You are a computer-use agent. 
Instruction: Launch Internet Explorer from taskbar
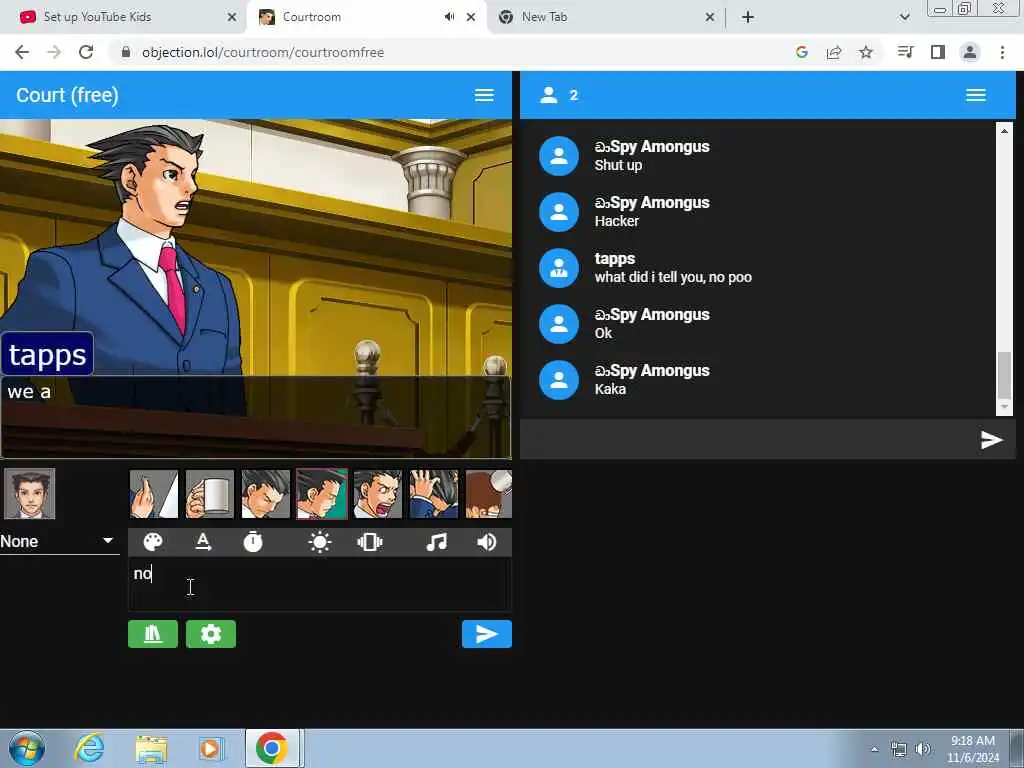point(89,748)
